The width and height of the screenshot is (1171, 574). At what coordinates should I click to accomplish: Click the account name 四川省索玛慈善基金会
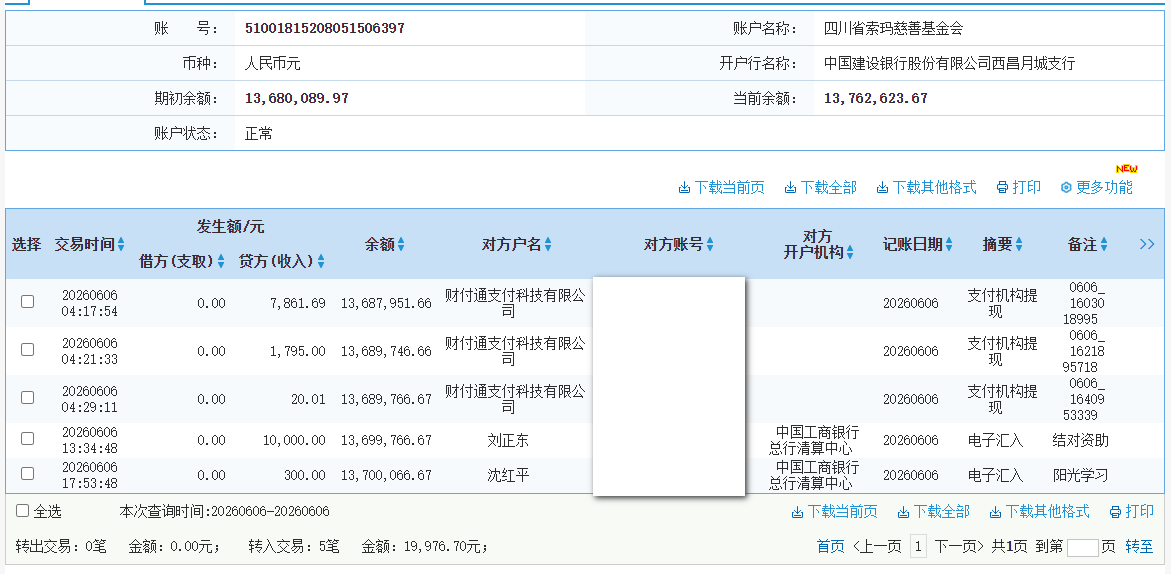tap(893, 28)
